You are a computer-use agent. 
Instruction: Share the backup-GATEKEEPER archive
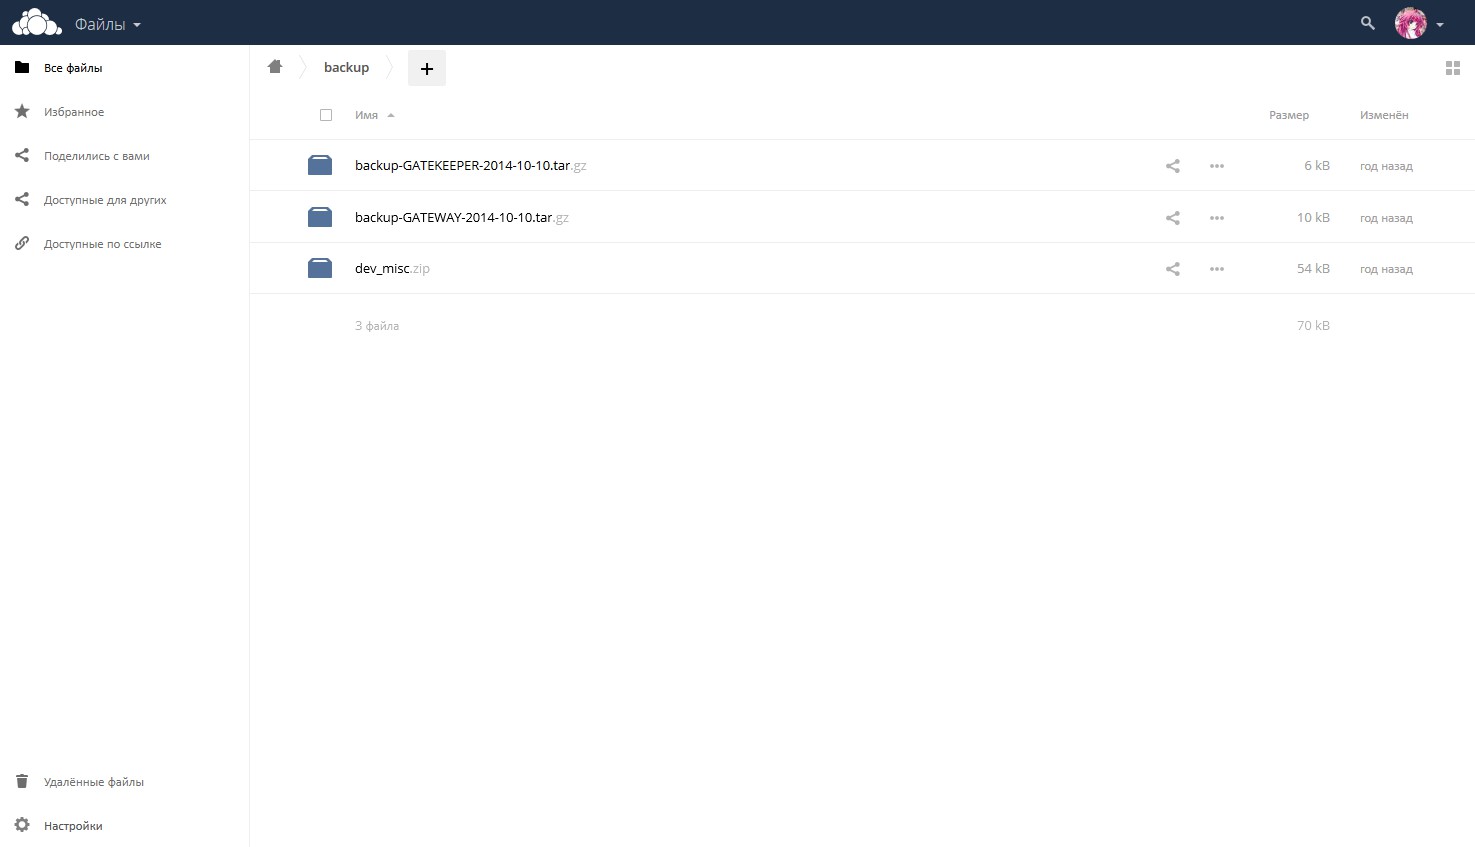pos(1173,166)
